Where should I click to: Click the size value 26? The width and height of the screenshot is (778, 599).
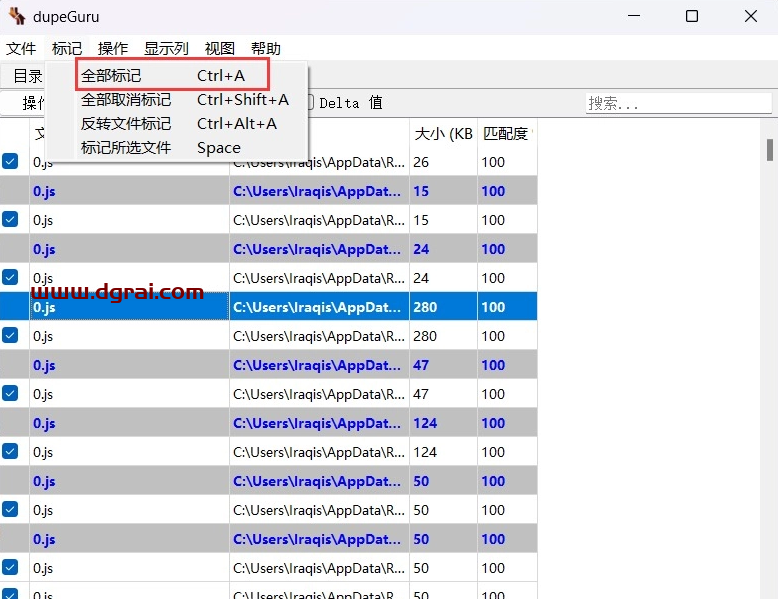tap(421, 162)
